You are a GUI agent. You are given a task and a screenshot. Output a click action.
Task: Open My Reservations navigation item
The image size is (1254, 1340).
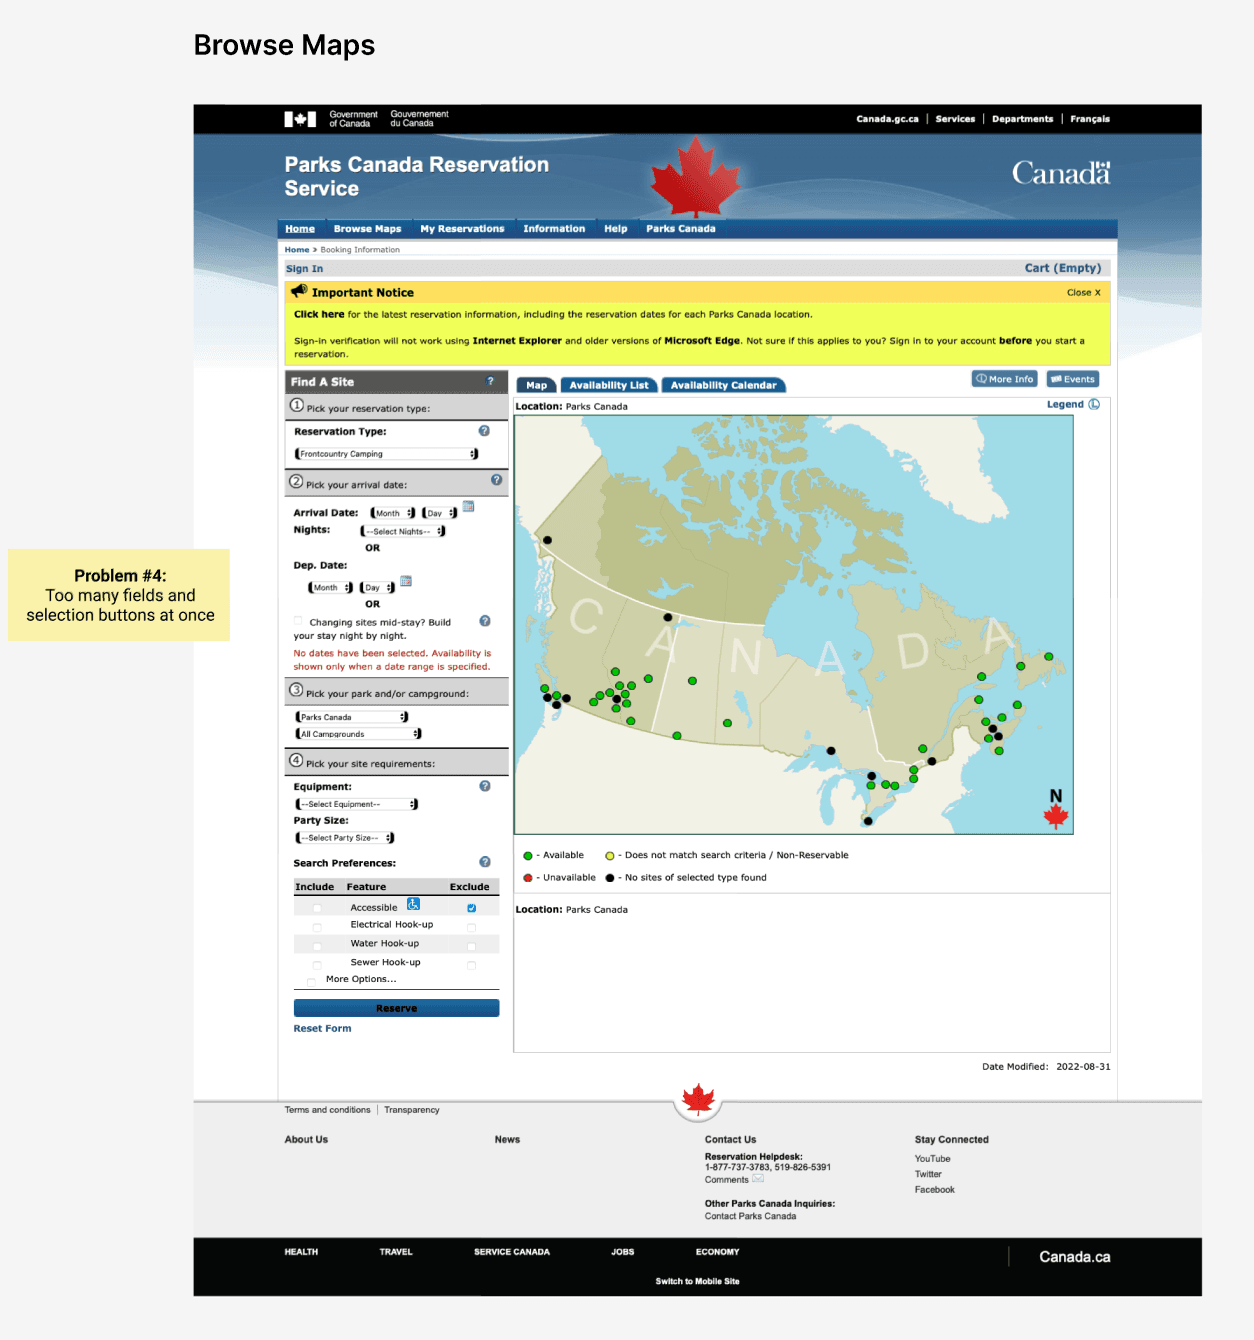pos(462,229)
